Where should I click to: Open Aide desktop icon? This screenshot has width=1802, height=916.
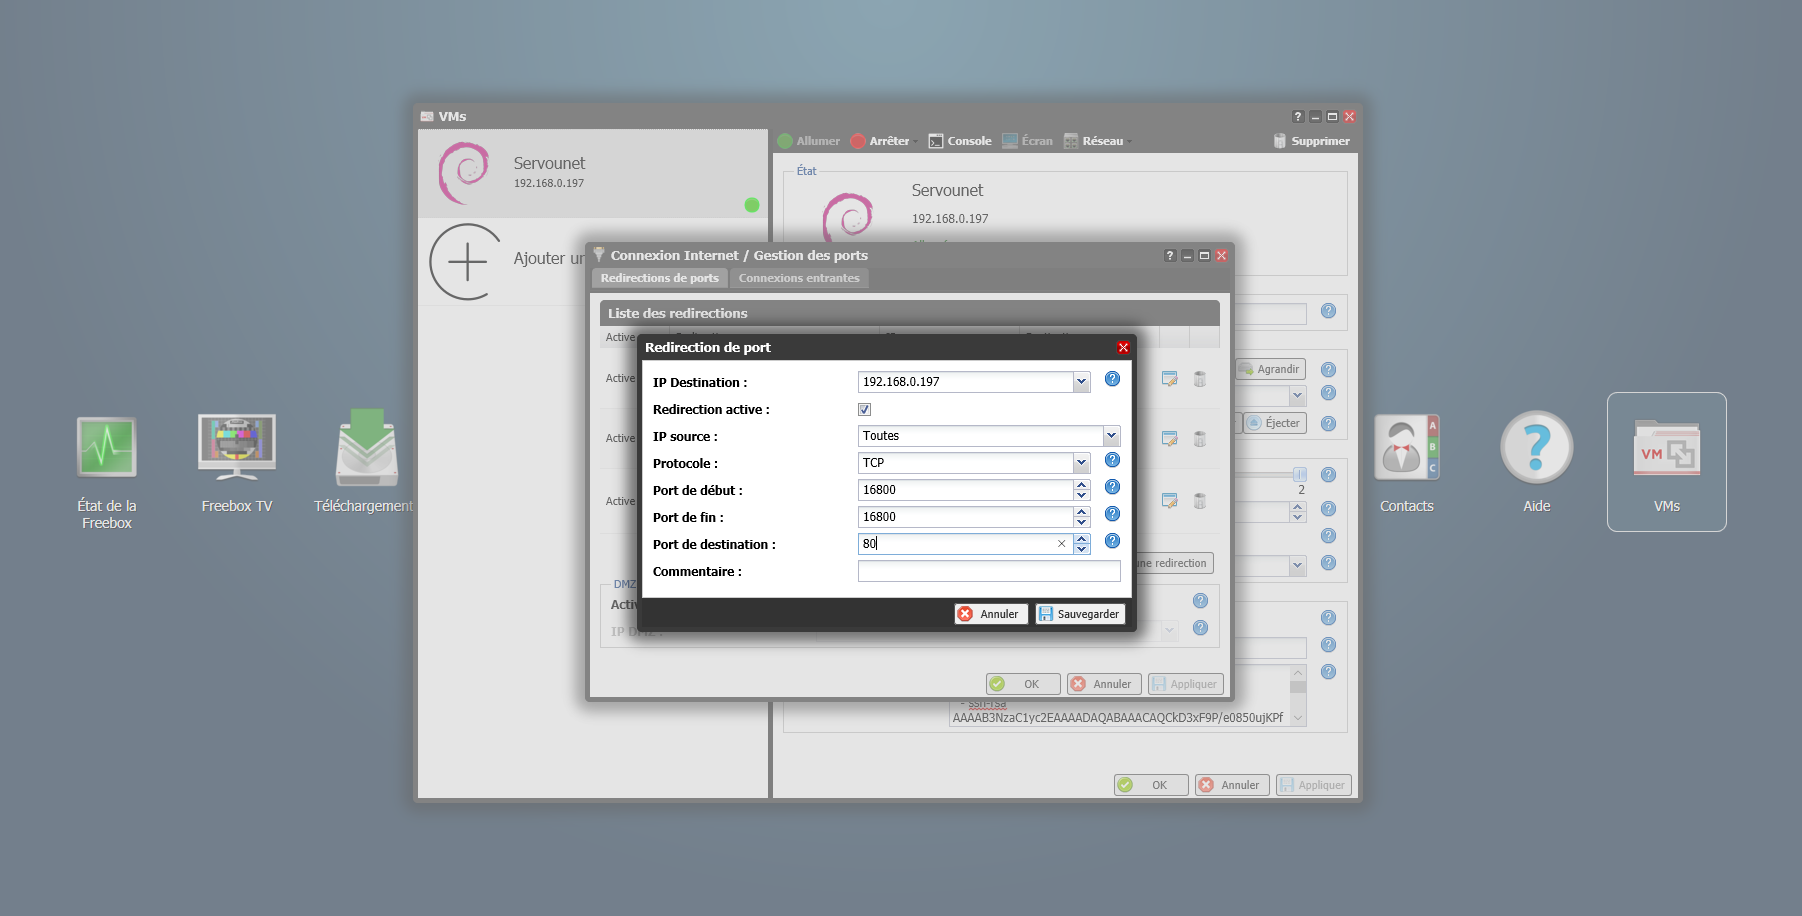(1537, 462)
